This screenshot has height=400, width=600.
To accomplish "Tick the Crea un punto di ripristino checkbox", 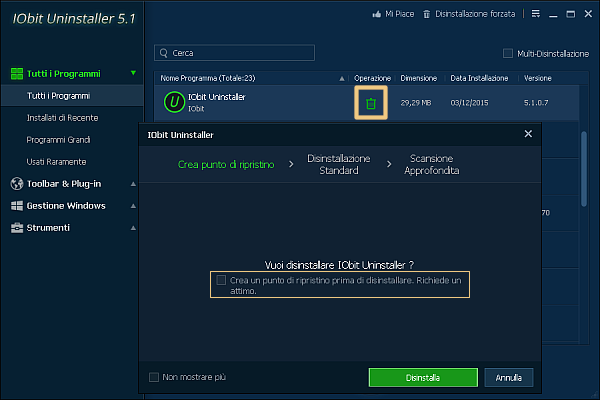I will pos(221,280).
